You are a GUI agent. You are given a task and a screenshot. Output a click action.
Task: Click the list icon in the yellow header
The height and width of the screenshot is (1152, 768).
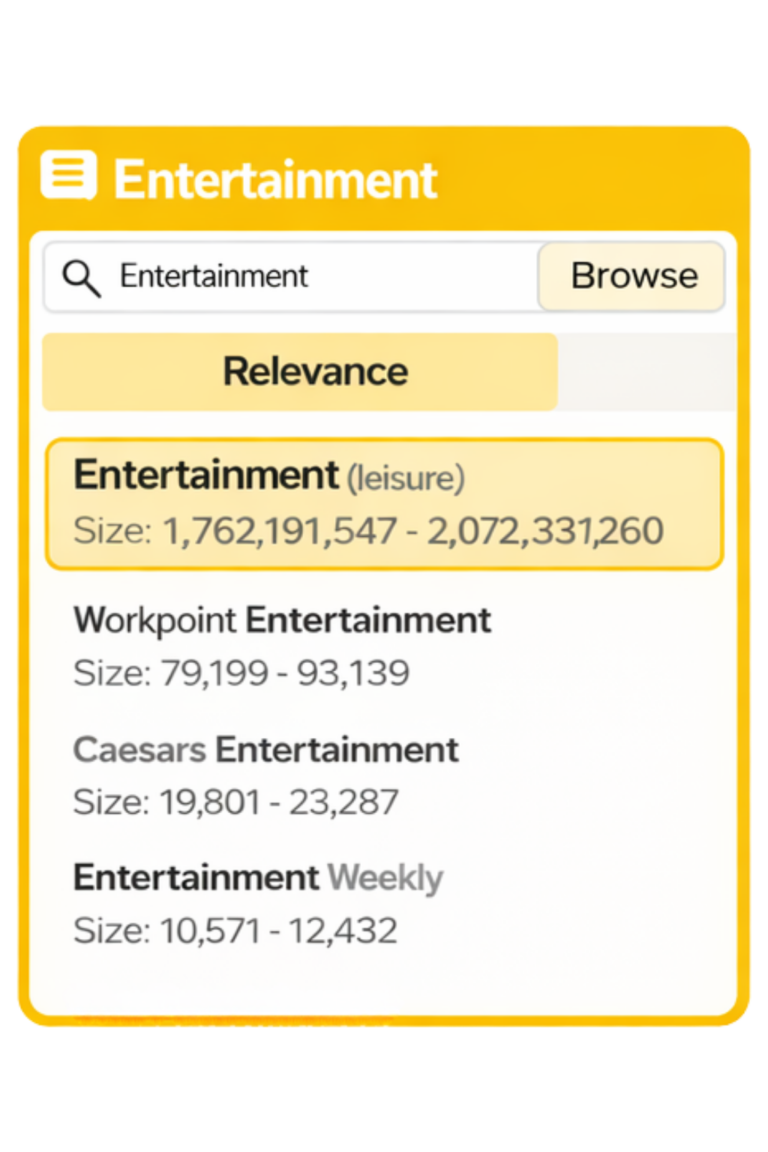(x=68, y=176)
